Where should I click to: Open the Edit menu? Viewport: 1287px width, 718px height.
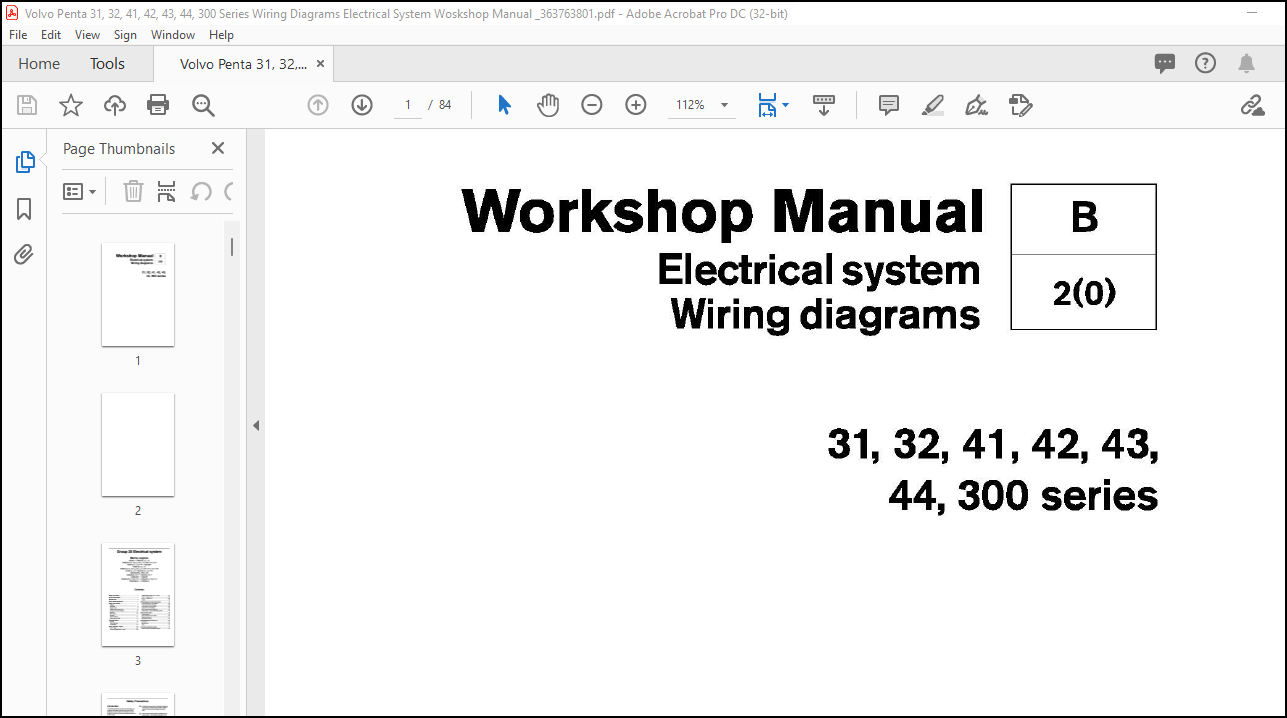(51, 34)
